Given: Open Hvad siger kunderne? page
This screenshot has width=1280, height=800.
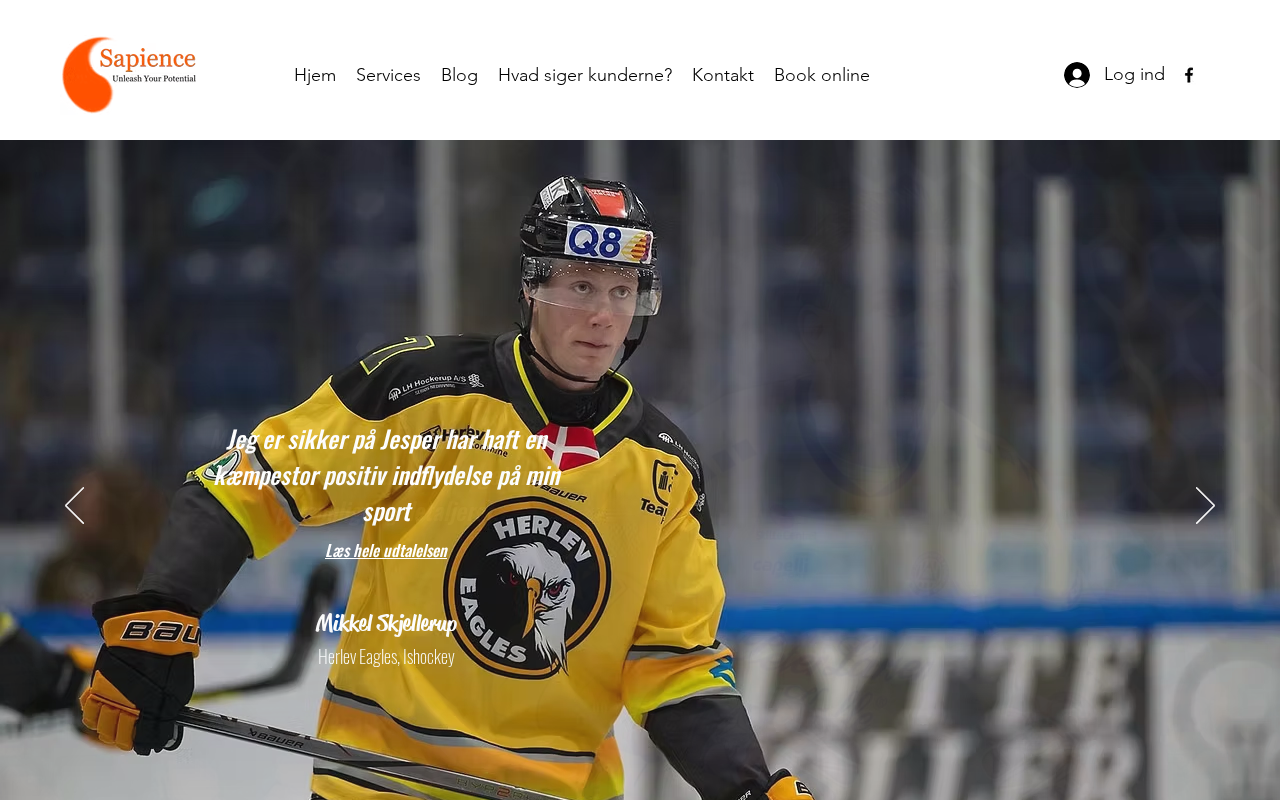Looking at the screenshot, I should pos(585,75).
